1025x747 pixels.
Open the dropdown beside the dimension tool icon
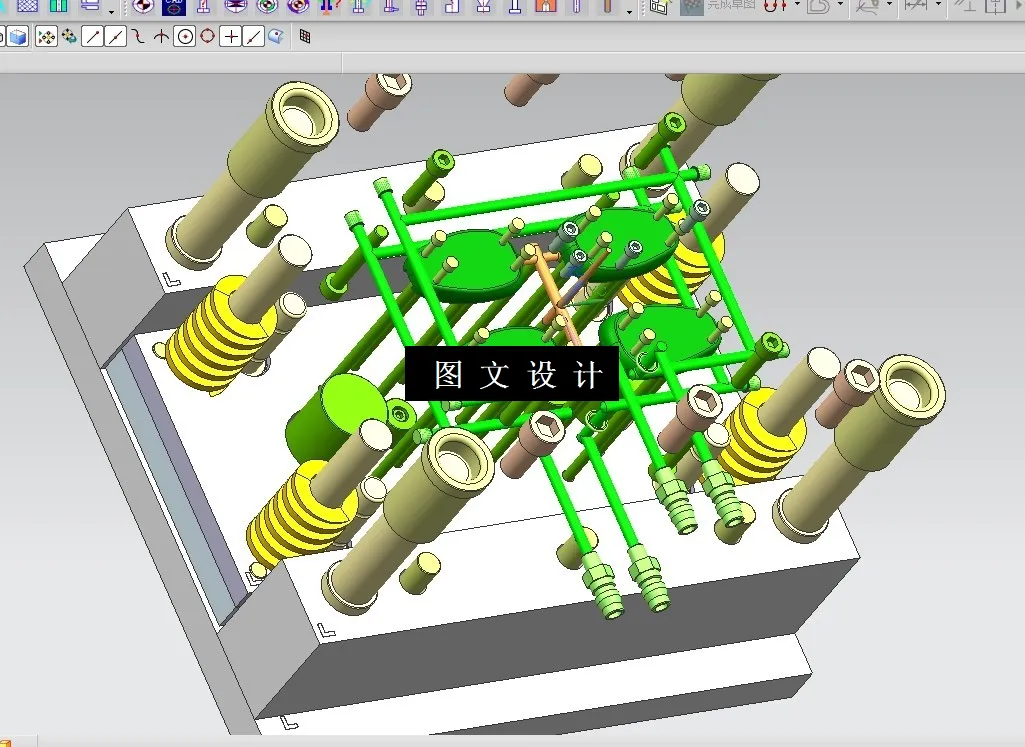click(x=937, y=8)
